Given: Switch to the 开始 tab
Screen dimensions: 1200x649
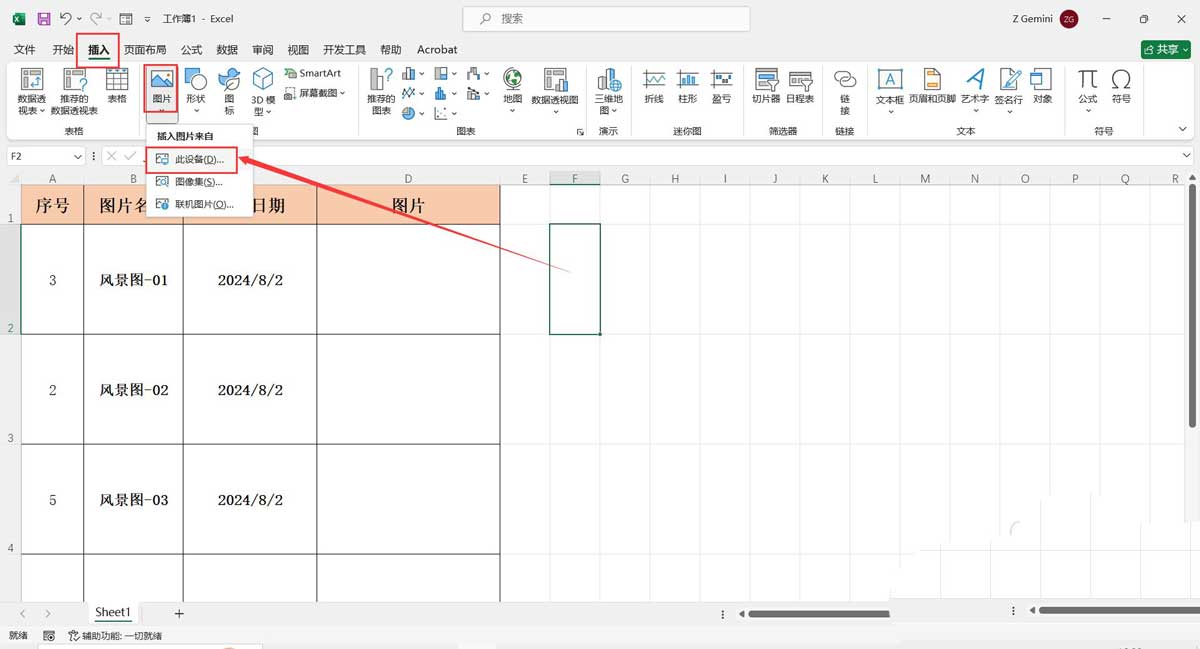Looking at the screenshot, I should click(x=63, y=49).
